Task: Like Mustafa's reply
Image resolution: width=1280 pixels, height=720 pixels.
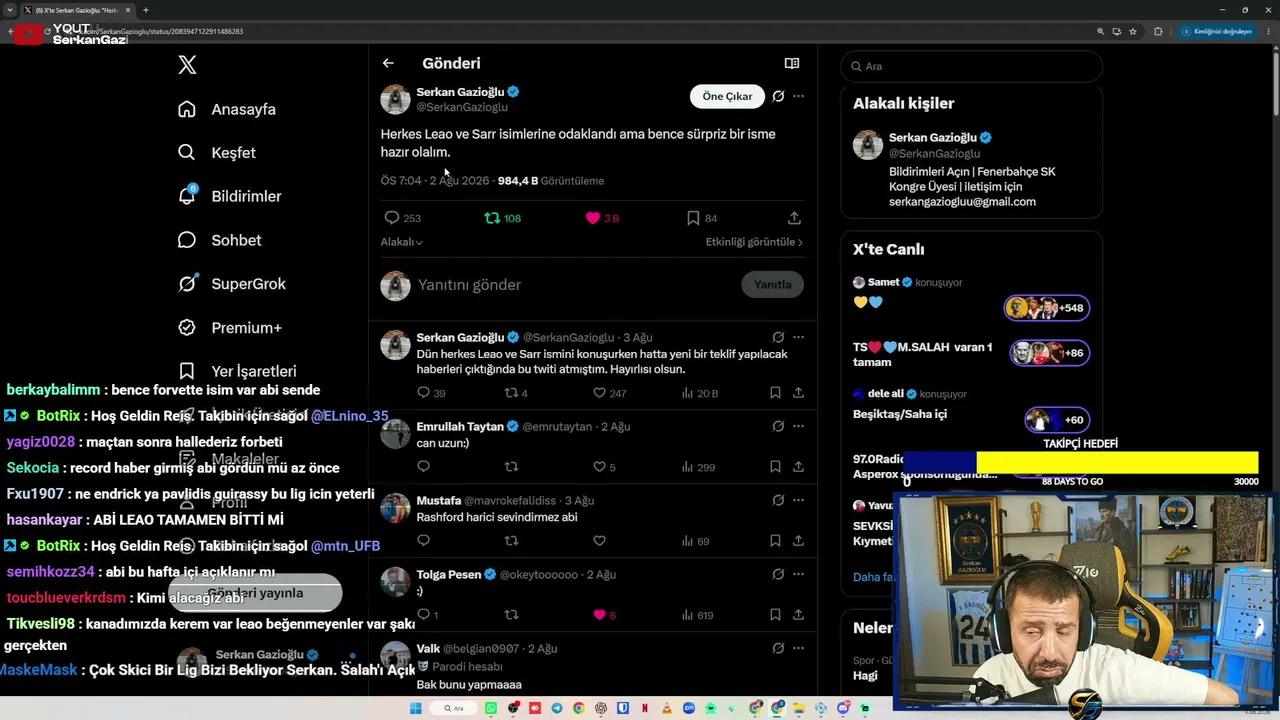Action: [599, 541]
